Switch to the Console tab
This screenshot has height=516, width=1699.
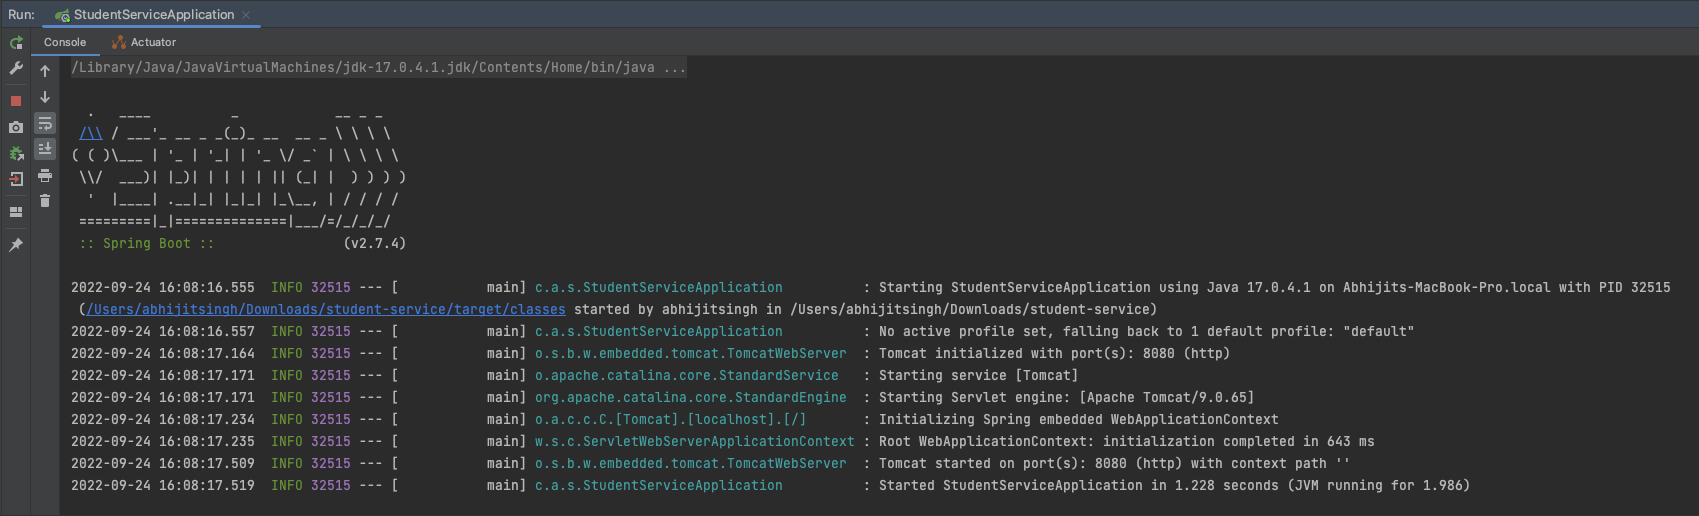(65, 42)
